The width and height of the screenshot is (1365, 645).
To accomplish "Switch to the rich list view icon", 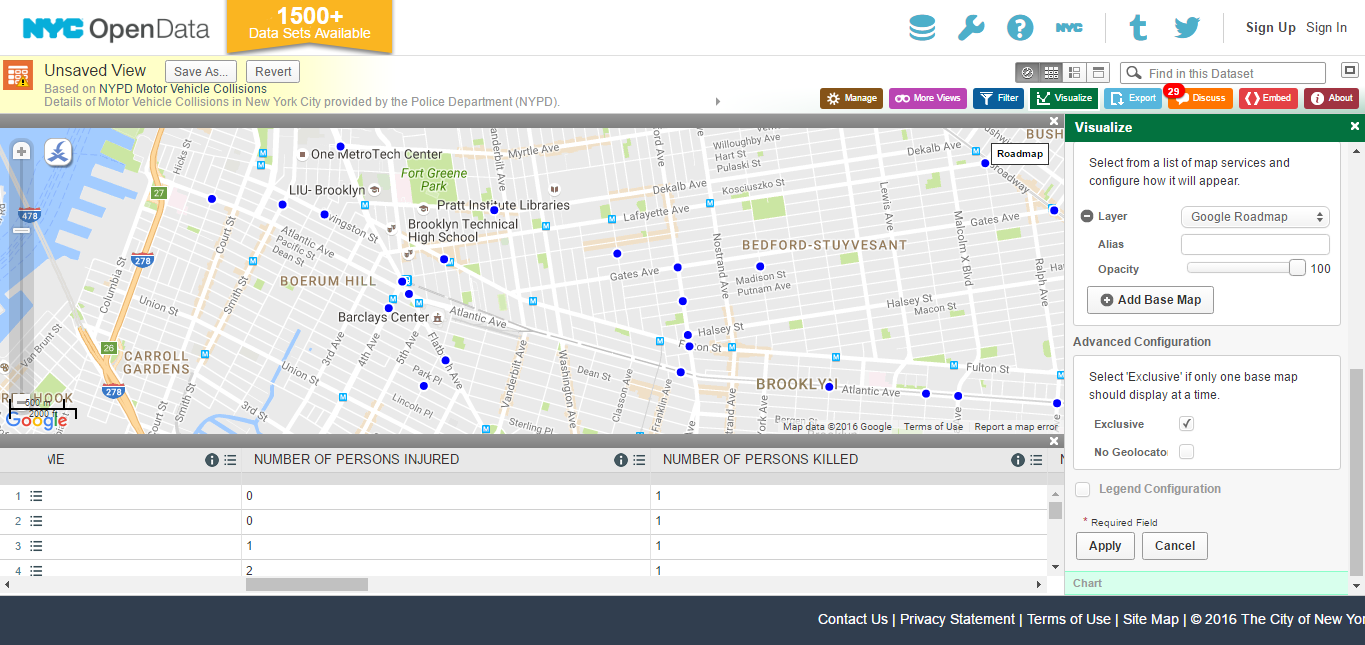I will [1075, 73].
